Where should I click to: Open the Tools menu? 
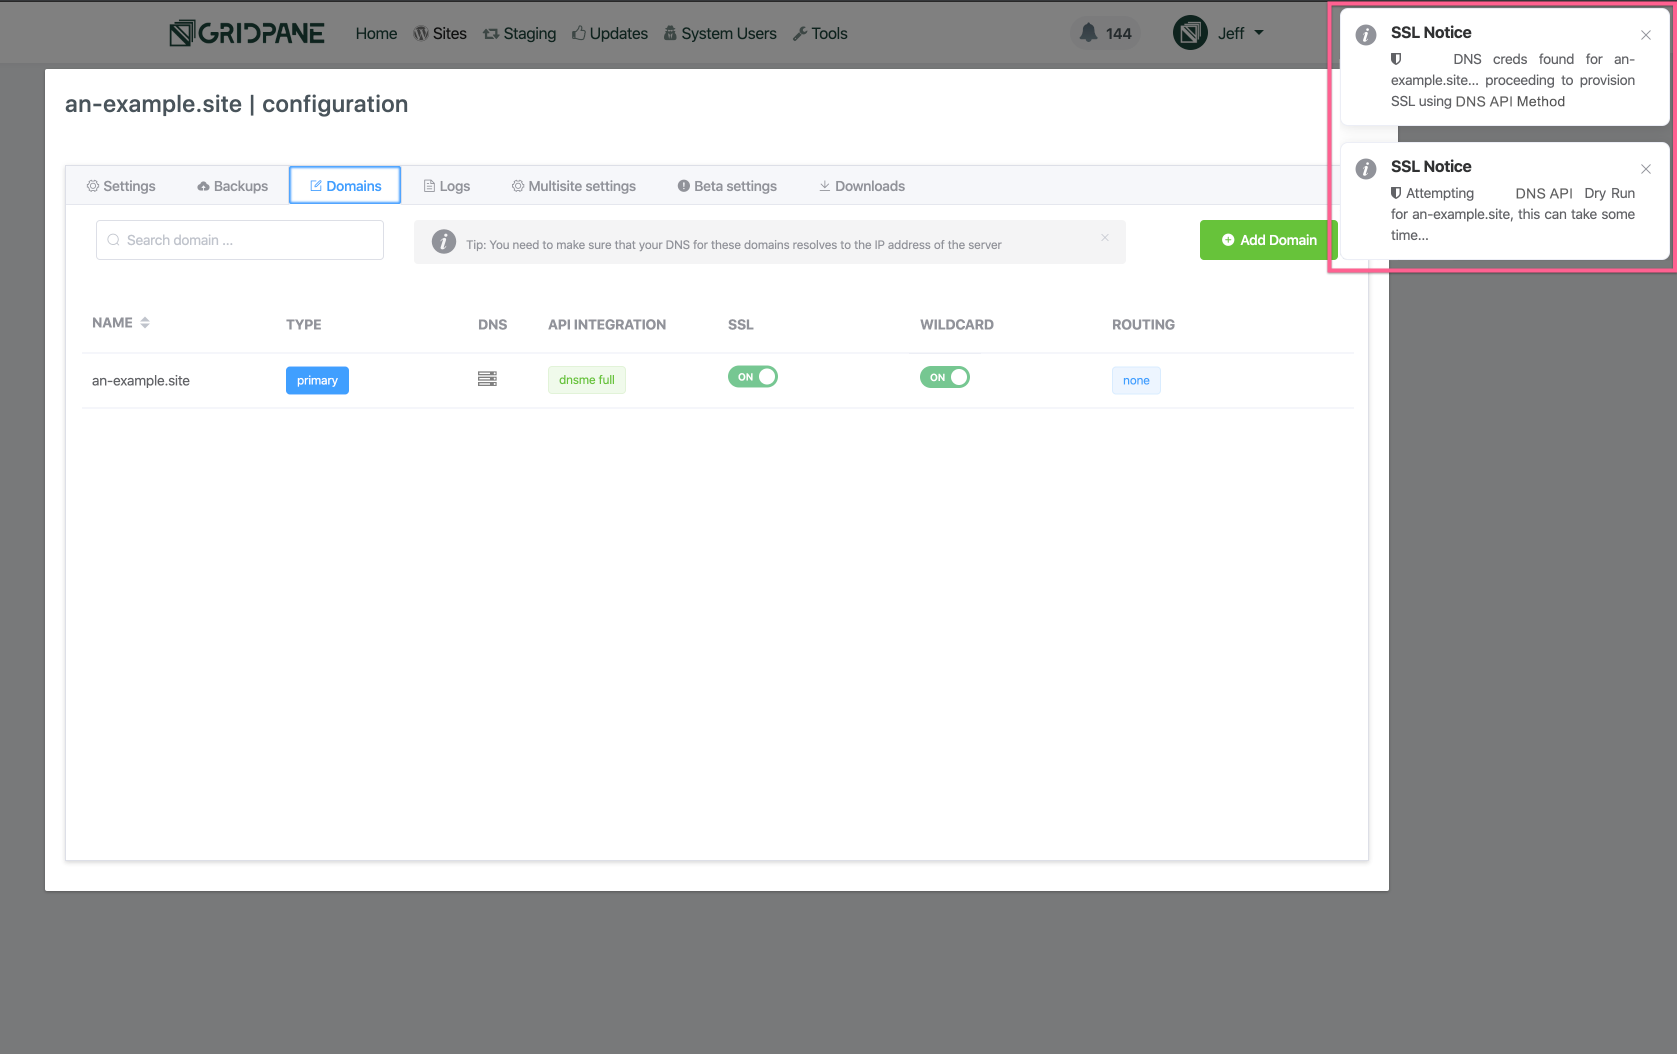(820, 33)
